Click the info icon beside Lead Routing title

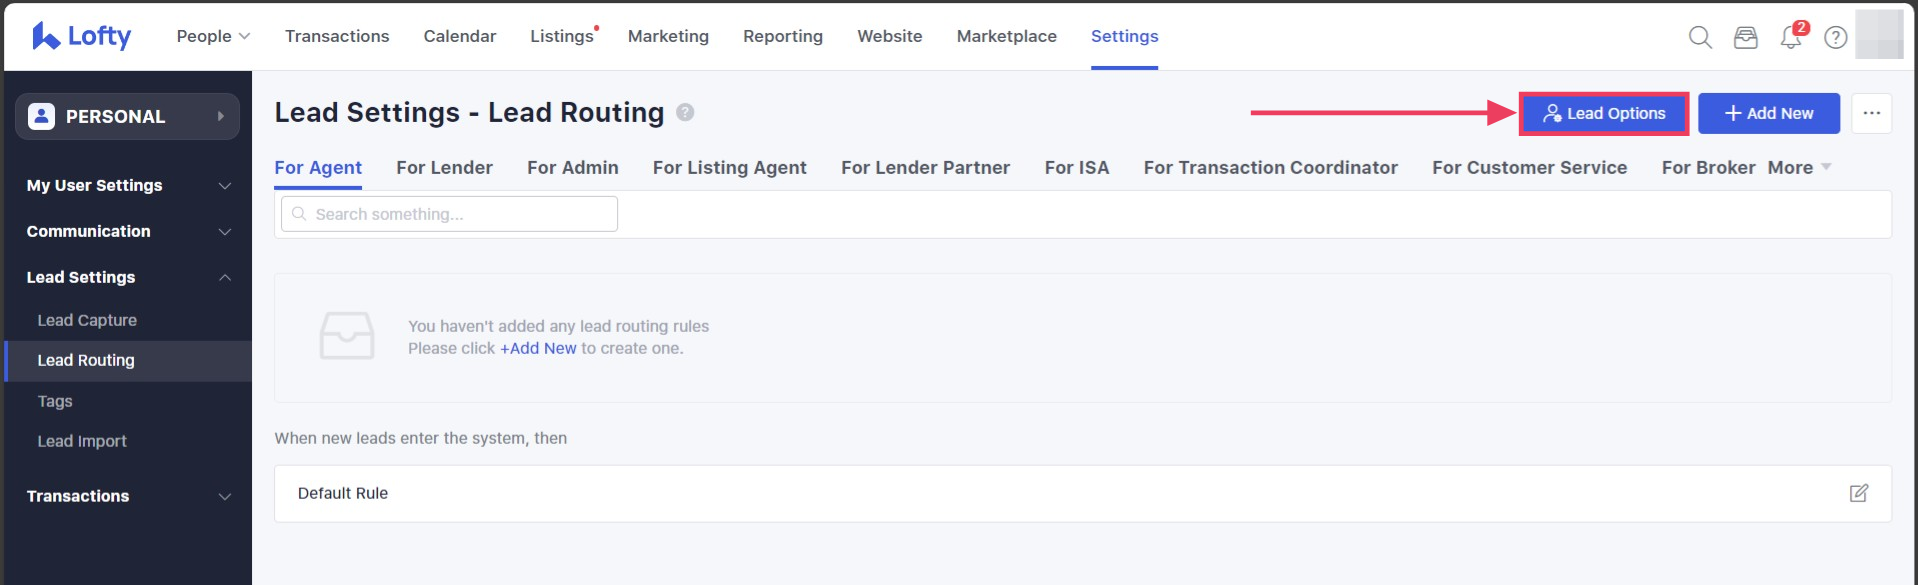pos(685,112)
